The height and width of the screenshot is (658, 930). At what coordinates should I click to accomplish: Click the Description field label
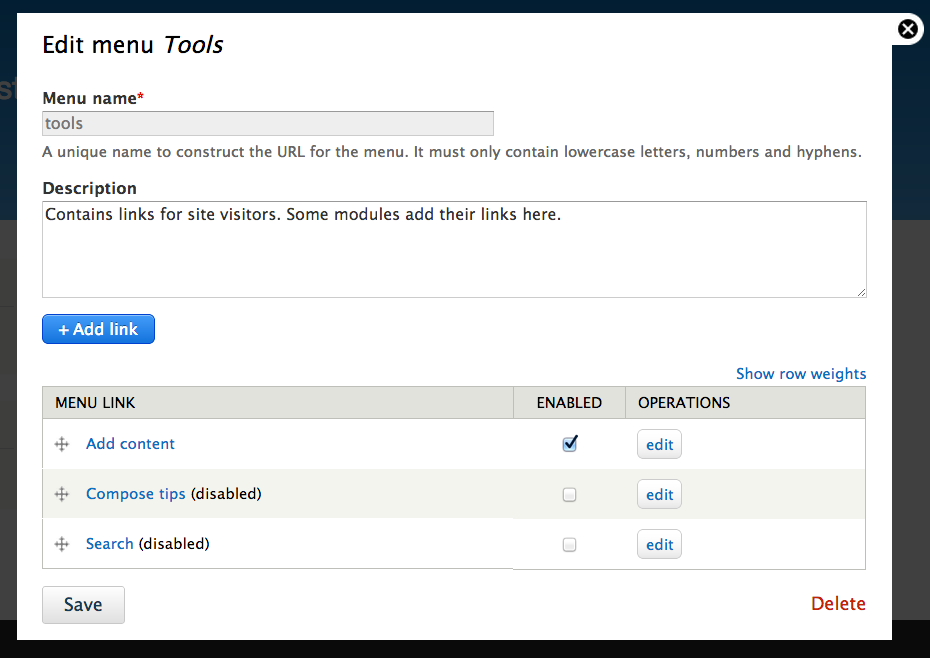tap(90, 188)
